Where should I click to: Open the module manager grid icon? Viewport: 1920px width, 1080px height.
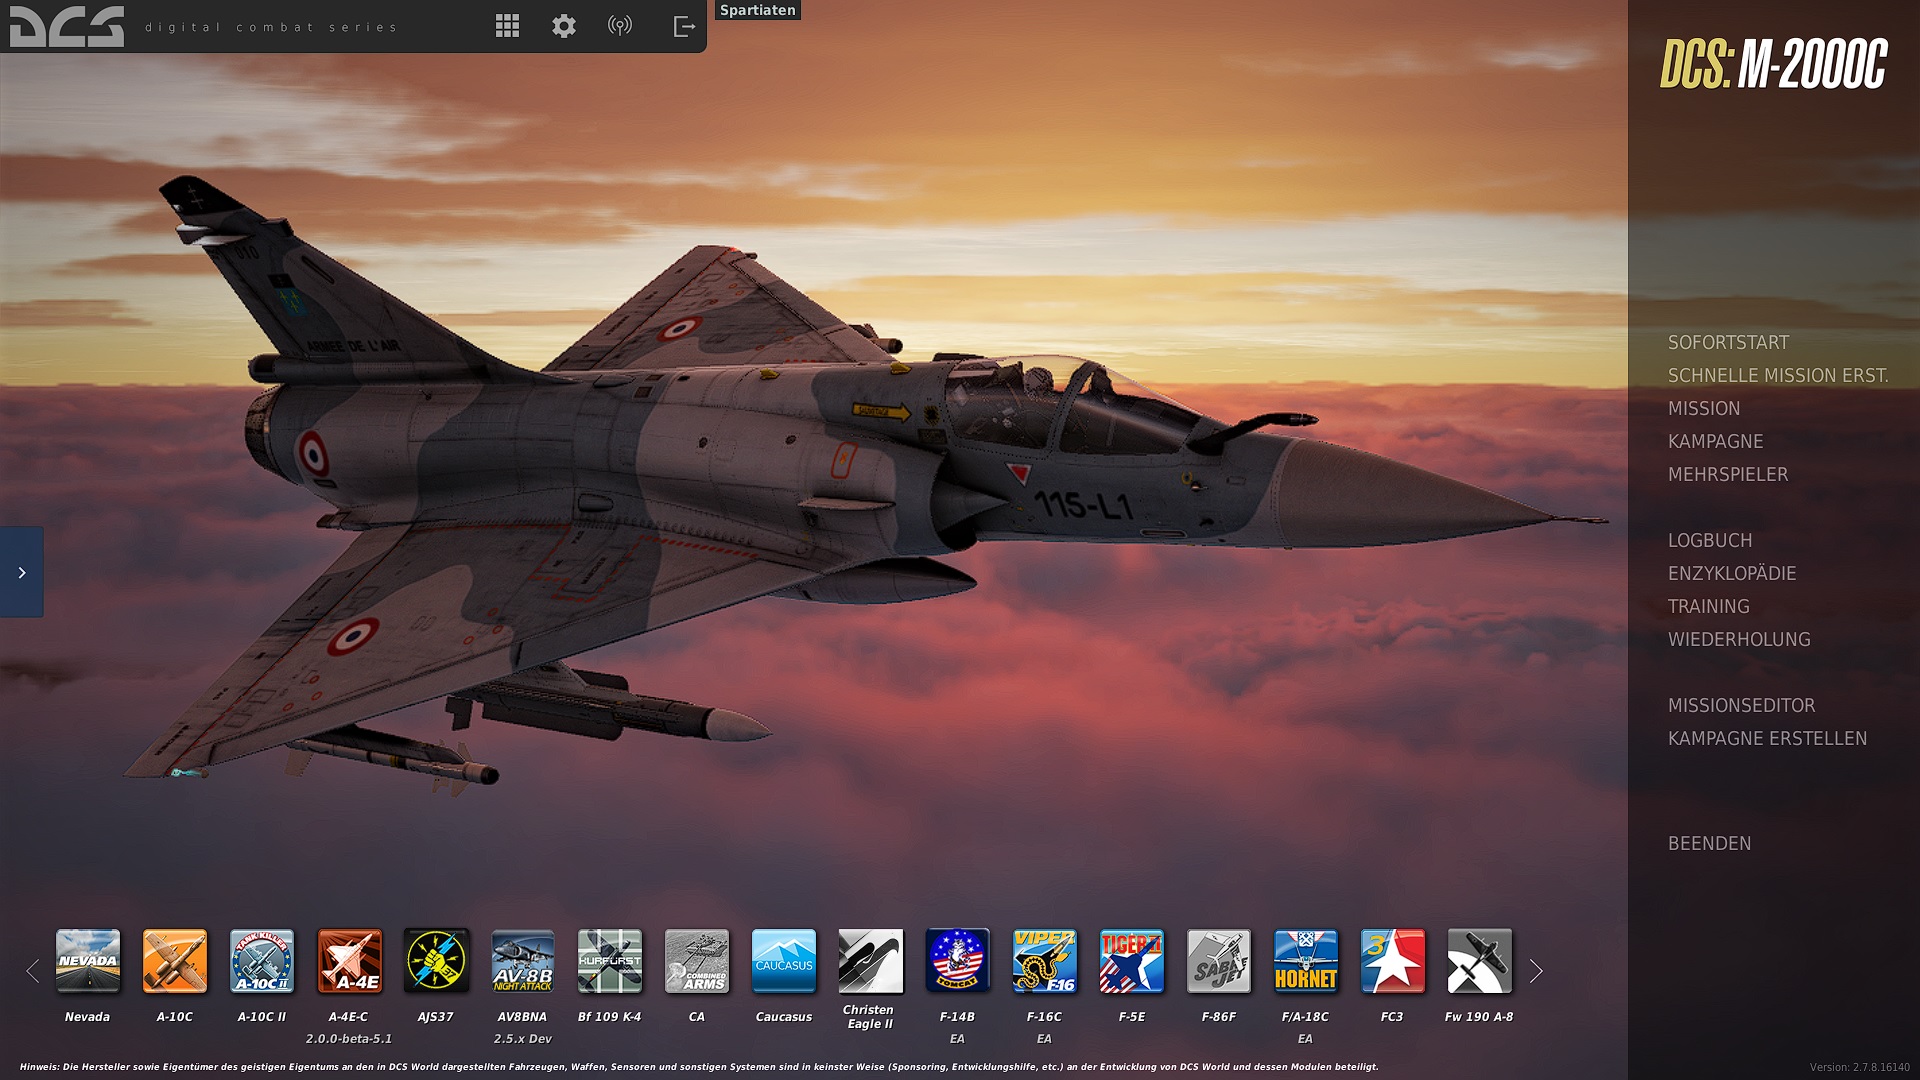[x=508, y=25]
